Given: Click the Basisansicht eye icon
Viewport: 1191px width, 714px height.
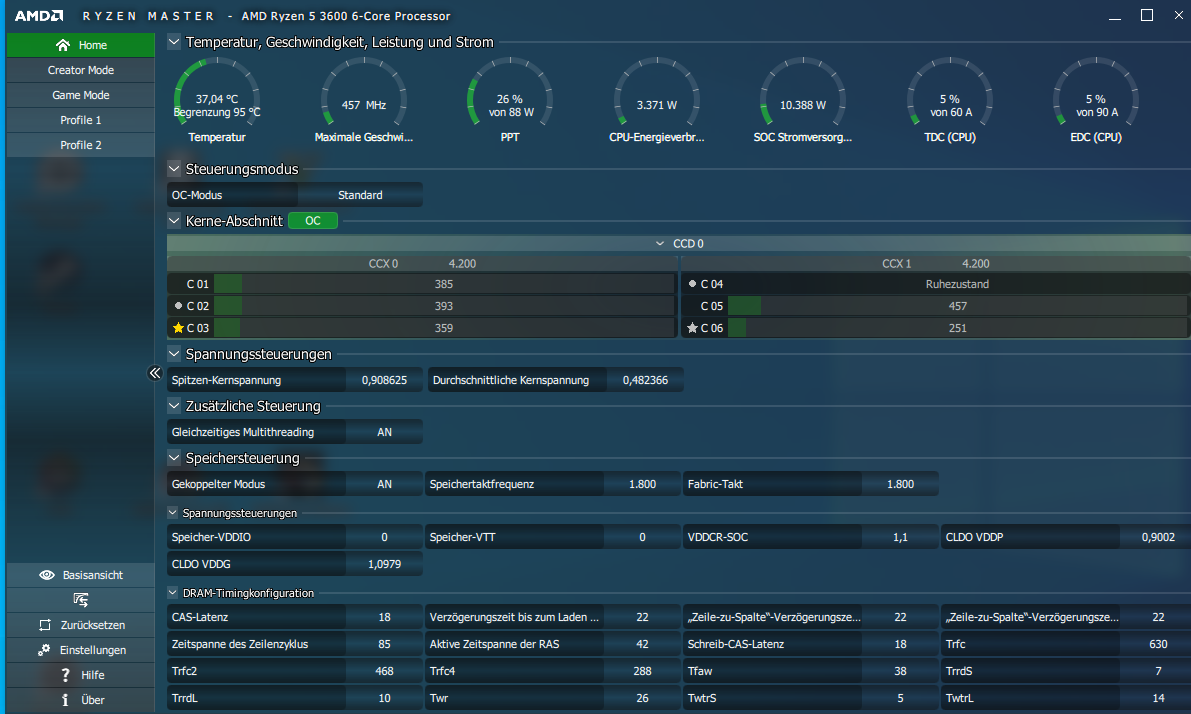Looking at the screenshot, I should click(47, 575).
